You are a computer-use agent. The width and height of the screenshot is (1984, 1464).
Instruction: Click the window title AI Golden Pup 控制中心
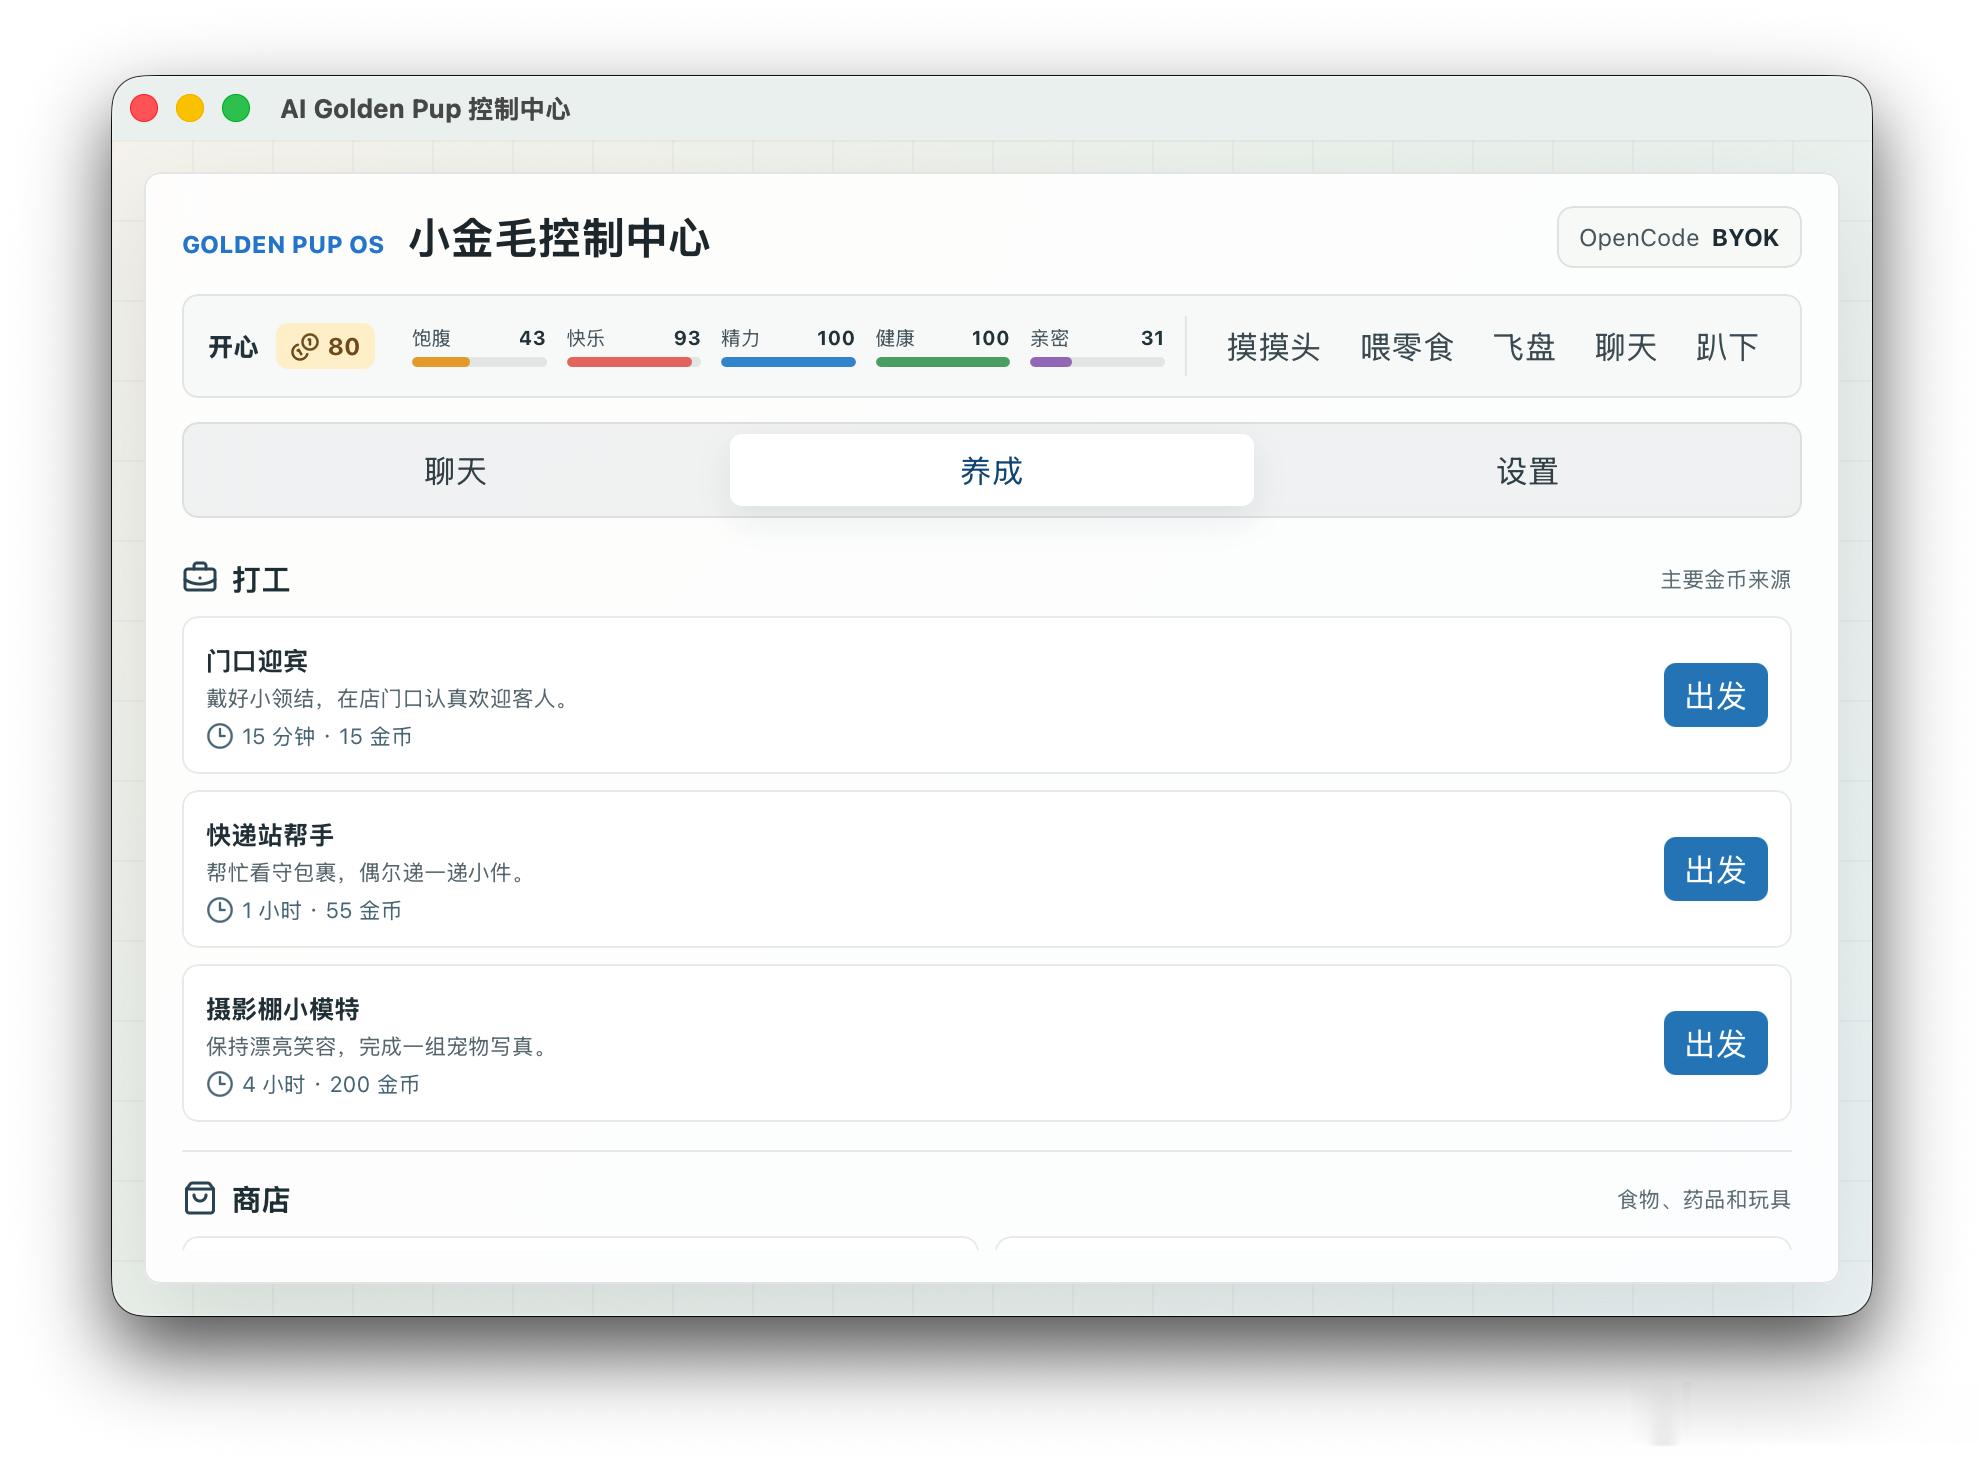pos(425,109)
